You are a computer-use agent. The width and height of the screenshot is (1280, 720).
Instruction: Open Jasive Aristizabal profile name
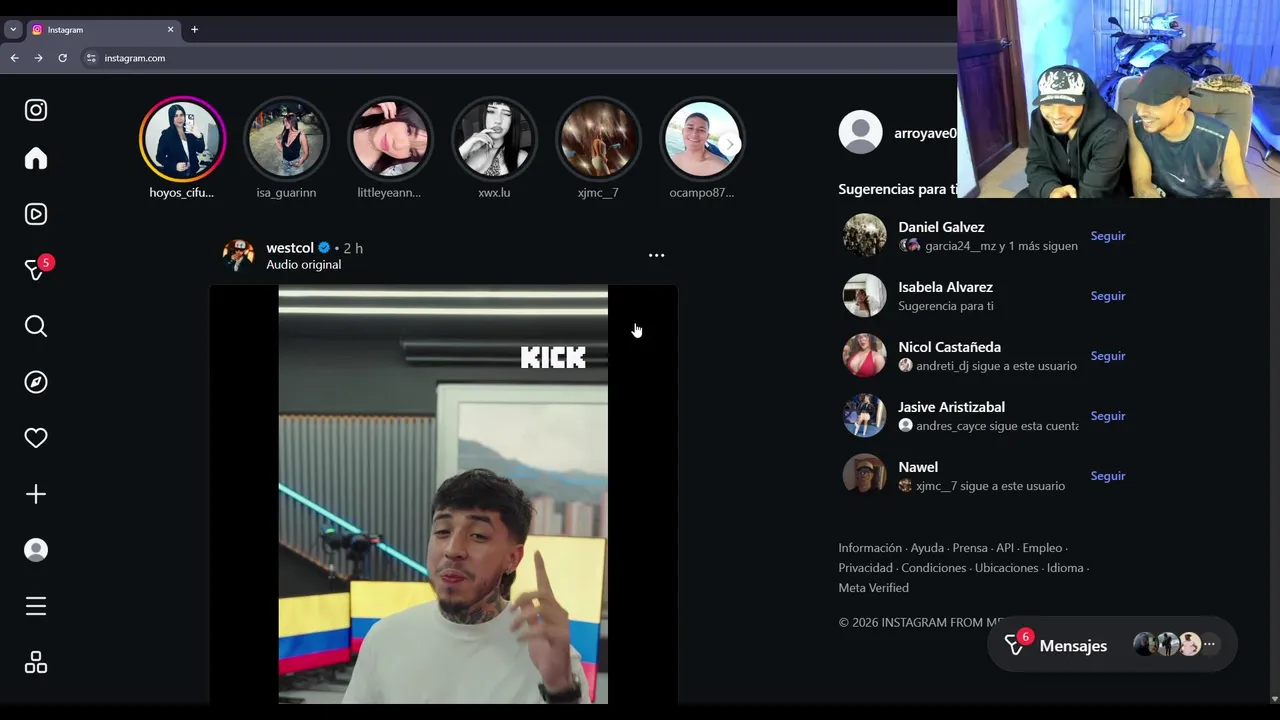coord(951,407)
